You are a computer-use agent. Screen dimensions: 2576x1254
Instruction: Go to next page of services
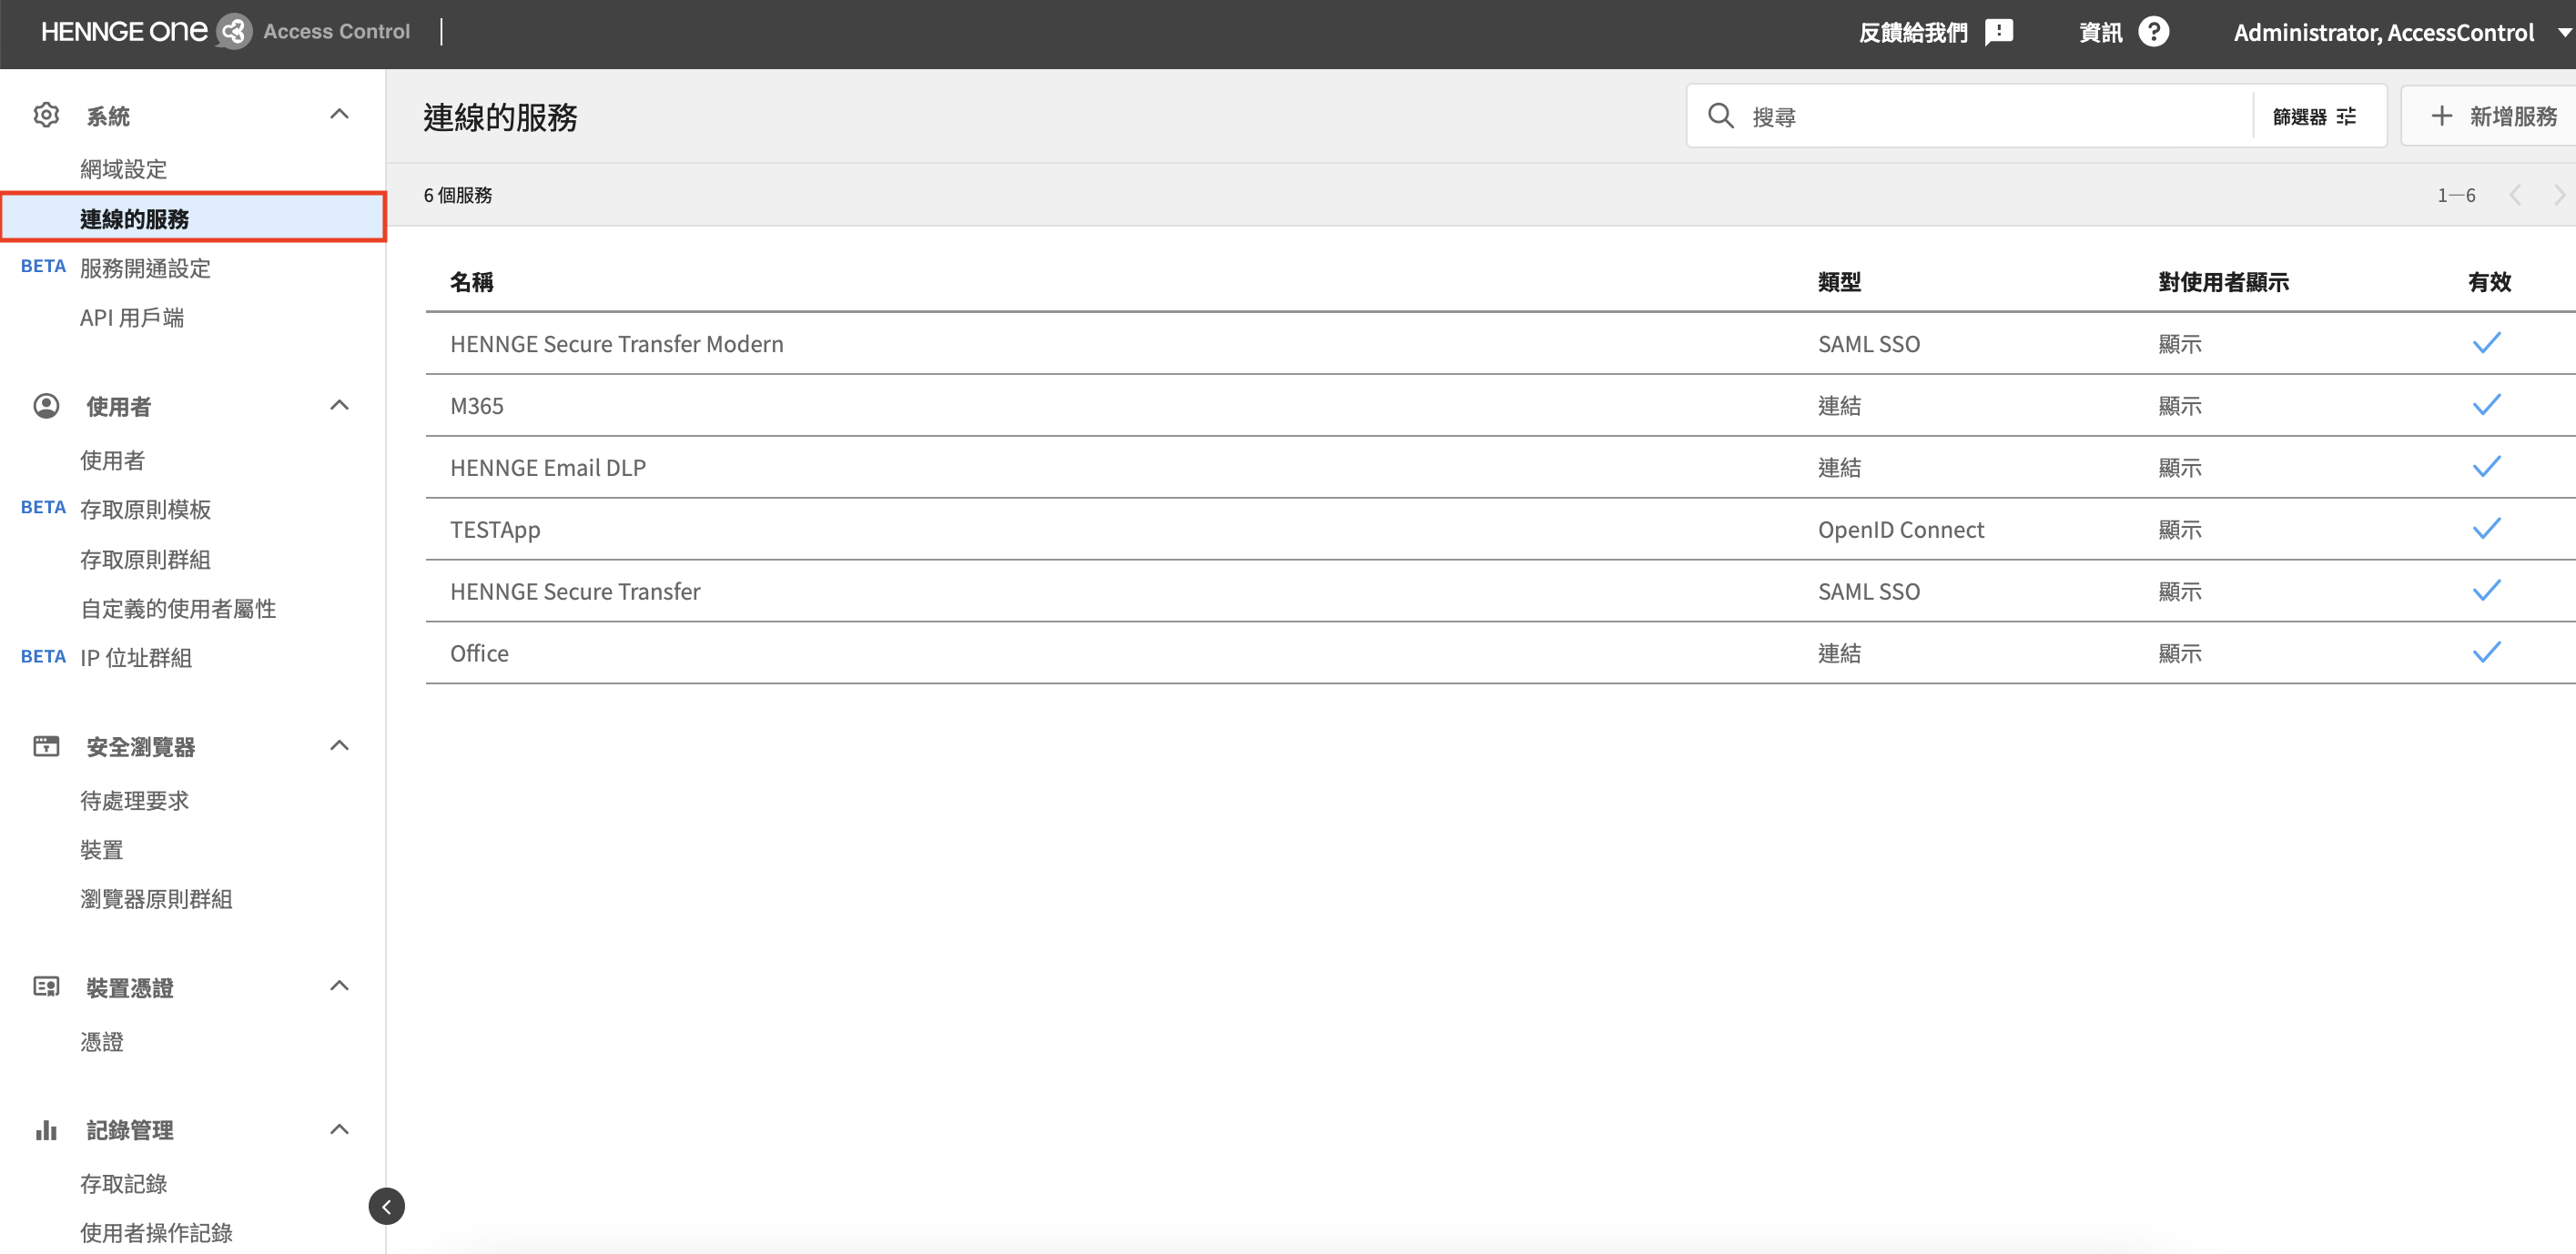pos(2559,195)
